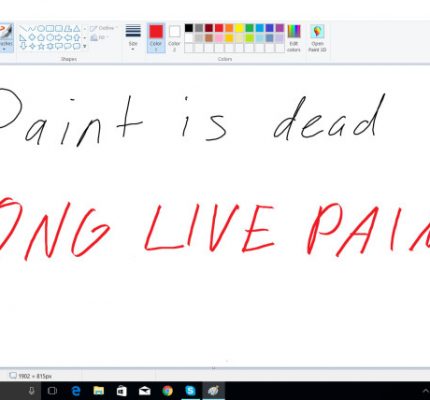The height and width of the screenshot is (400, 430).
Task: Pick the lavender color swatch
Action: [280, 38]
